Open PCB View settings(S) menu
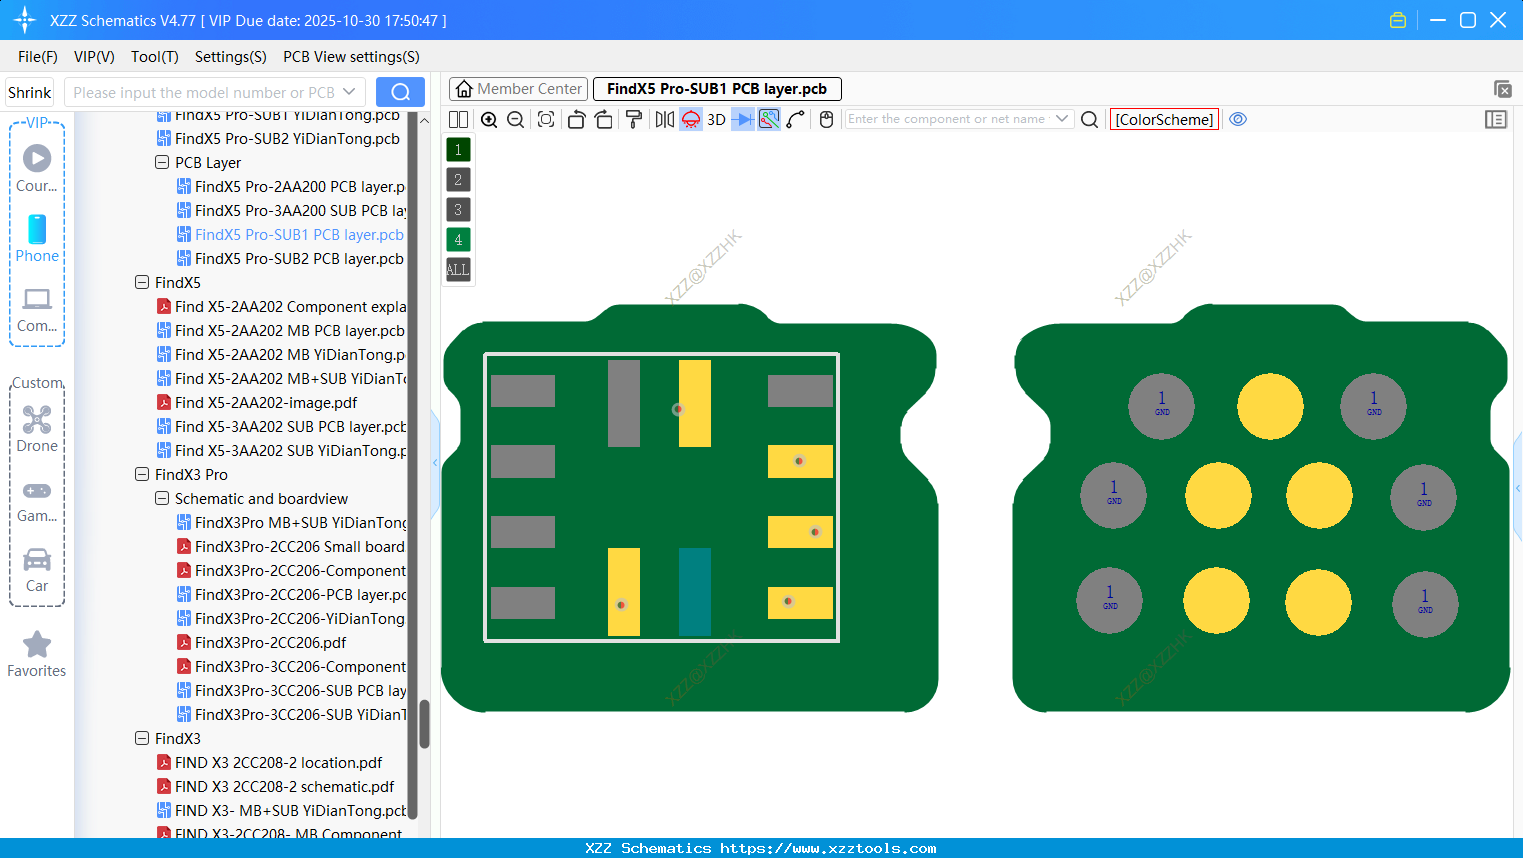The width and height of the screenshot is (1523, 858). pos(351,57)
